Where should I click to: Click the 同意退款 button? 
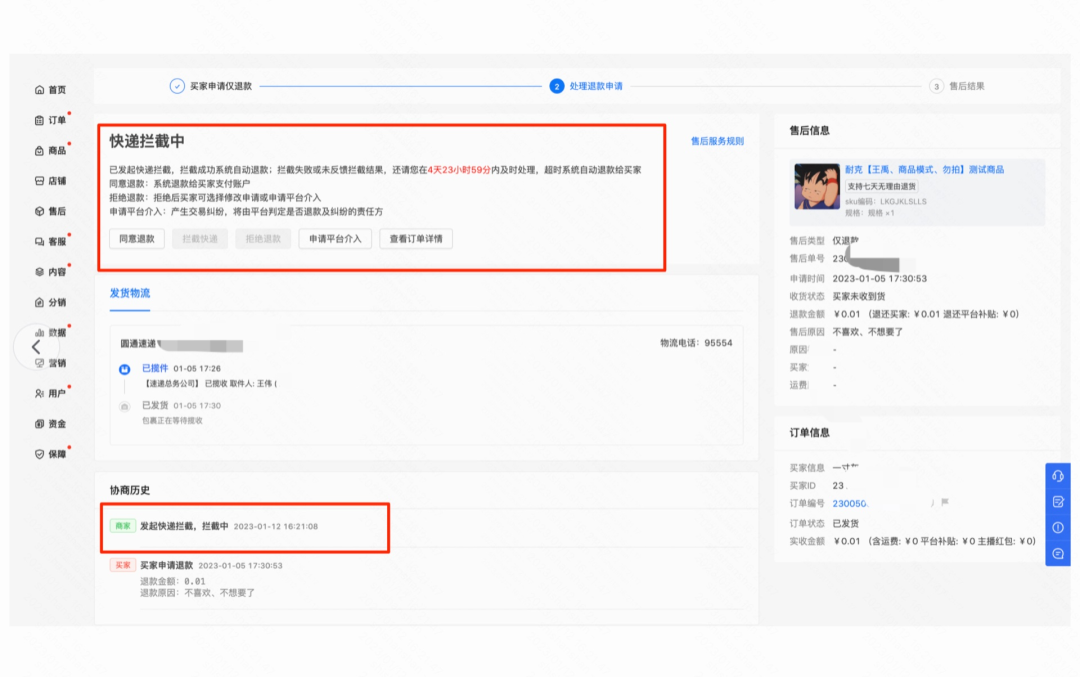pos(135,239)
